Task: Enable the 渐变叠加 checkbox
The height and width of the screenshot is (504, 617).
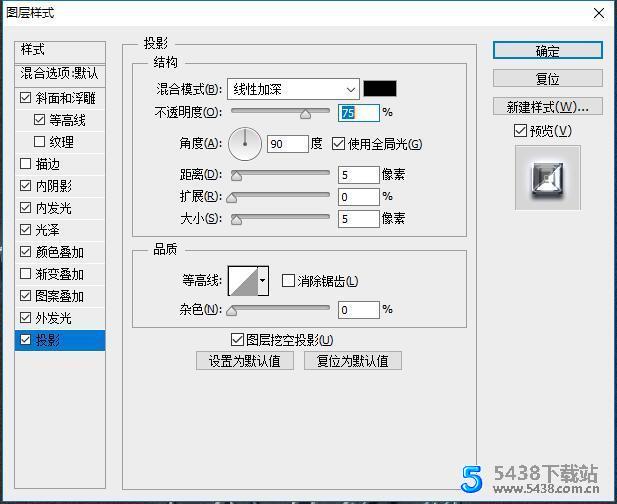Action: click(x=26, y=273)
